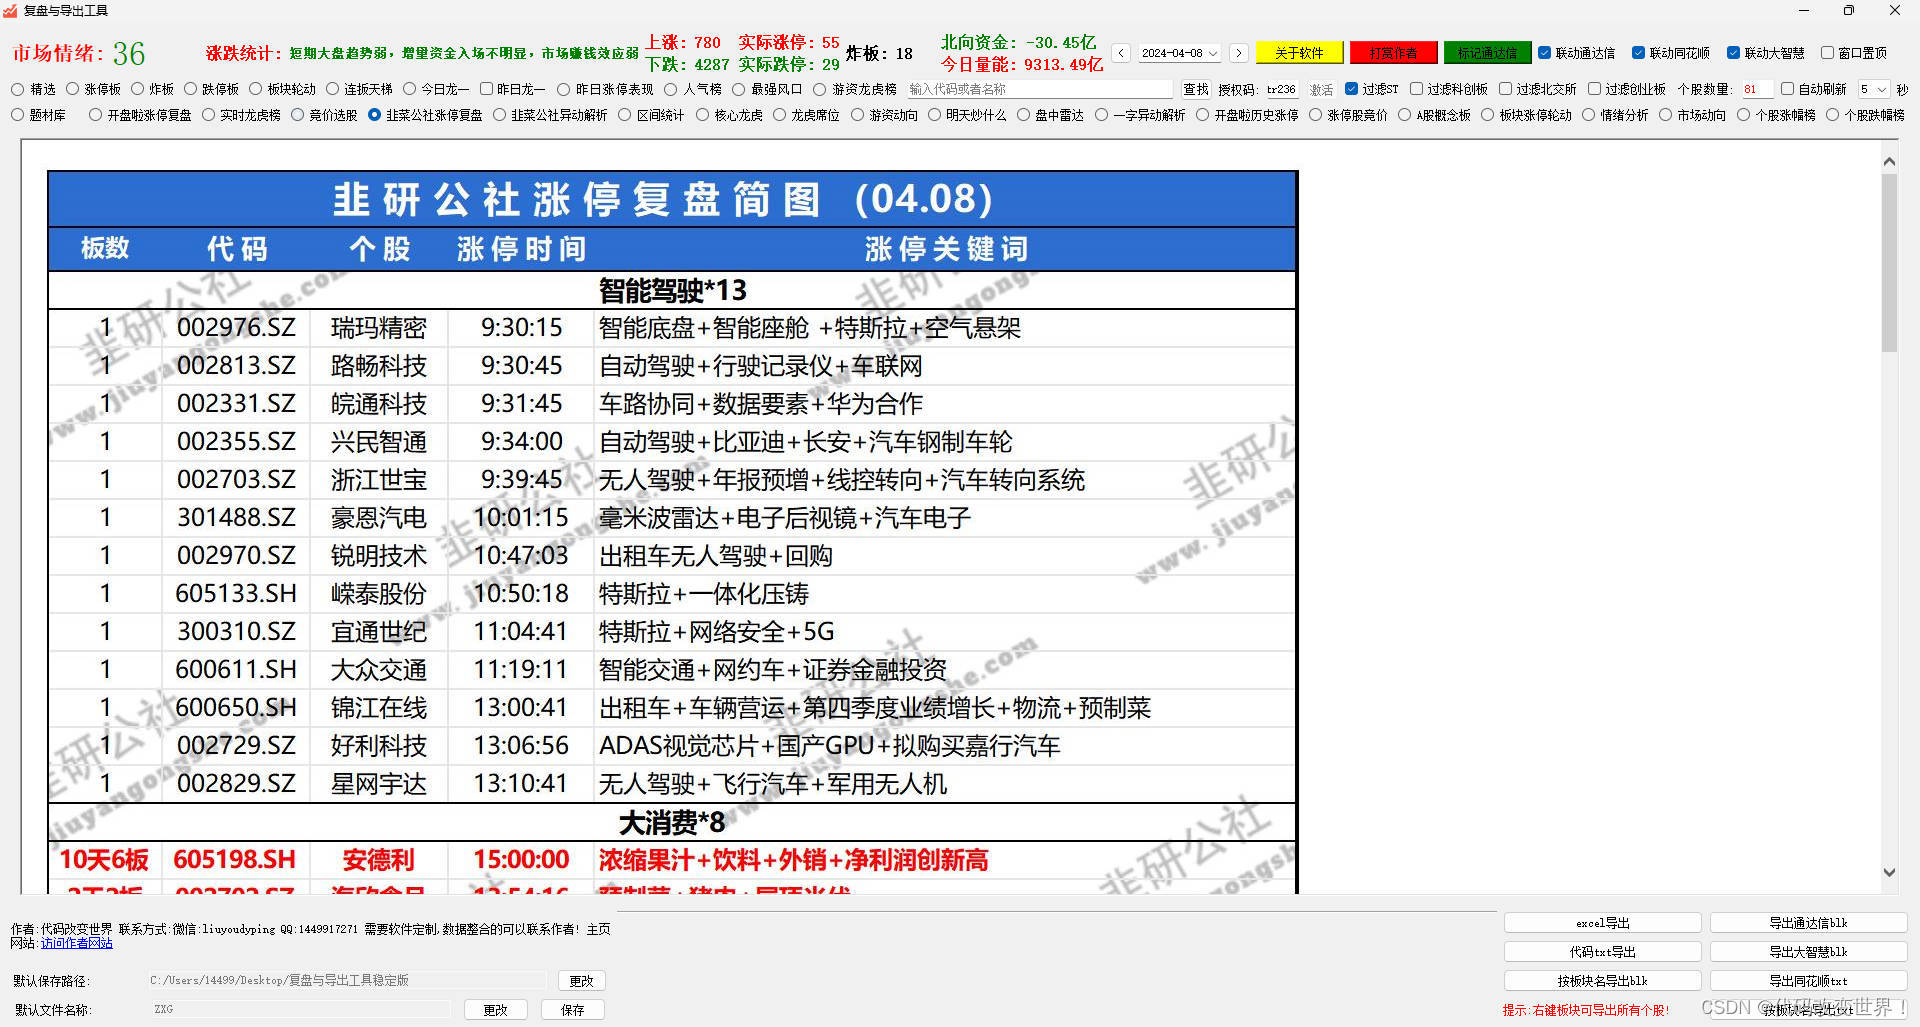Select the 韭菜公社异动解析 radio option
The image size is (1920, 1027).
click(500, 115)
